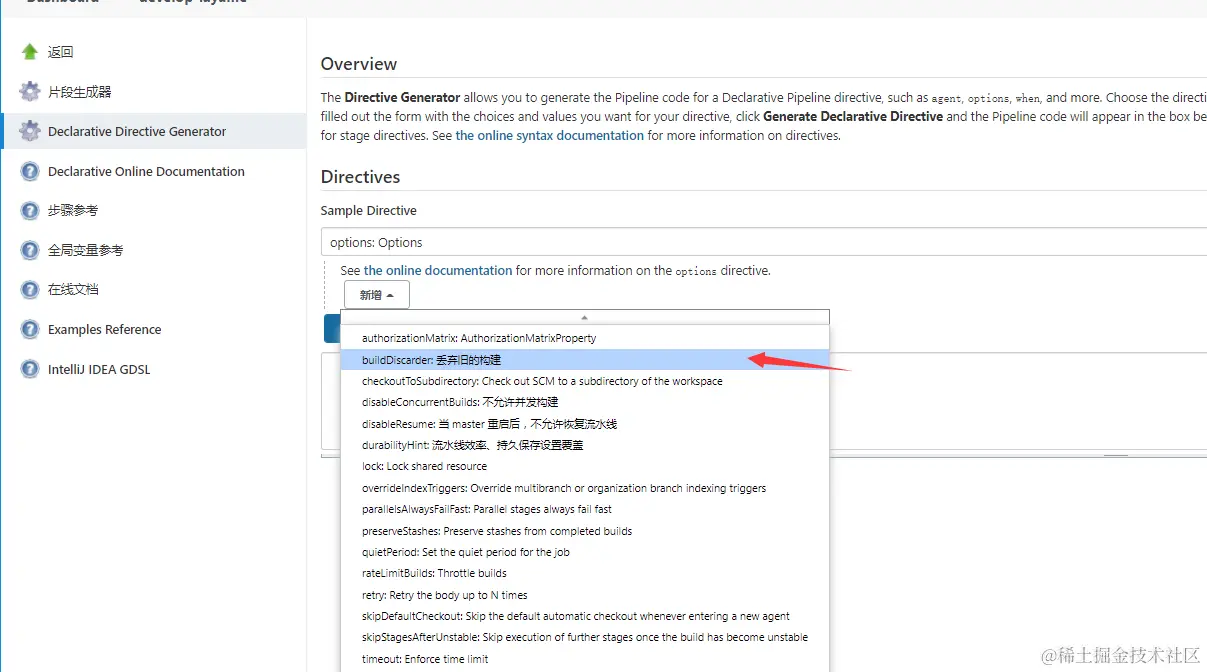Click the help icon beside Examples Reference
Viewport: 1207px width, 672px height.
point(30,329)
